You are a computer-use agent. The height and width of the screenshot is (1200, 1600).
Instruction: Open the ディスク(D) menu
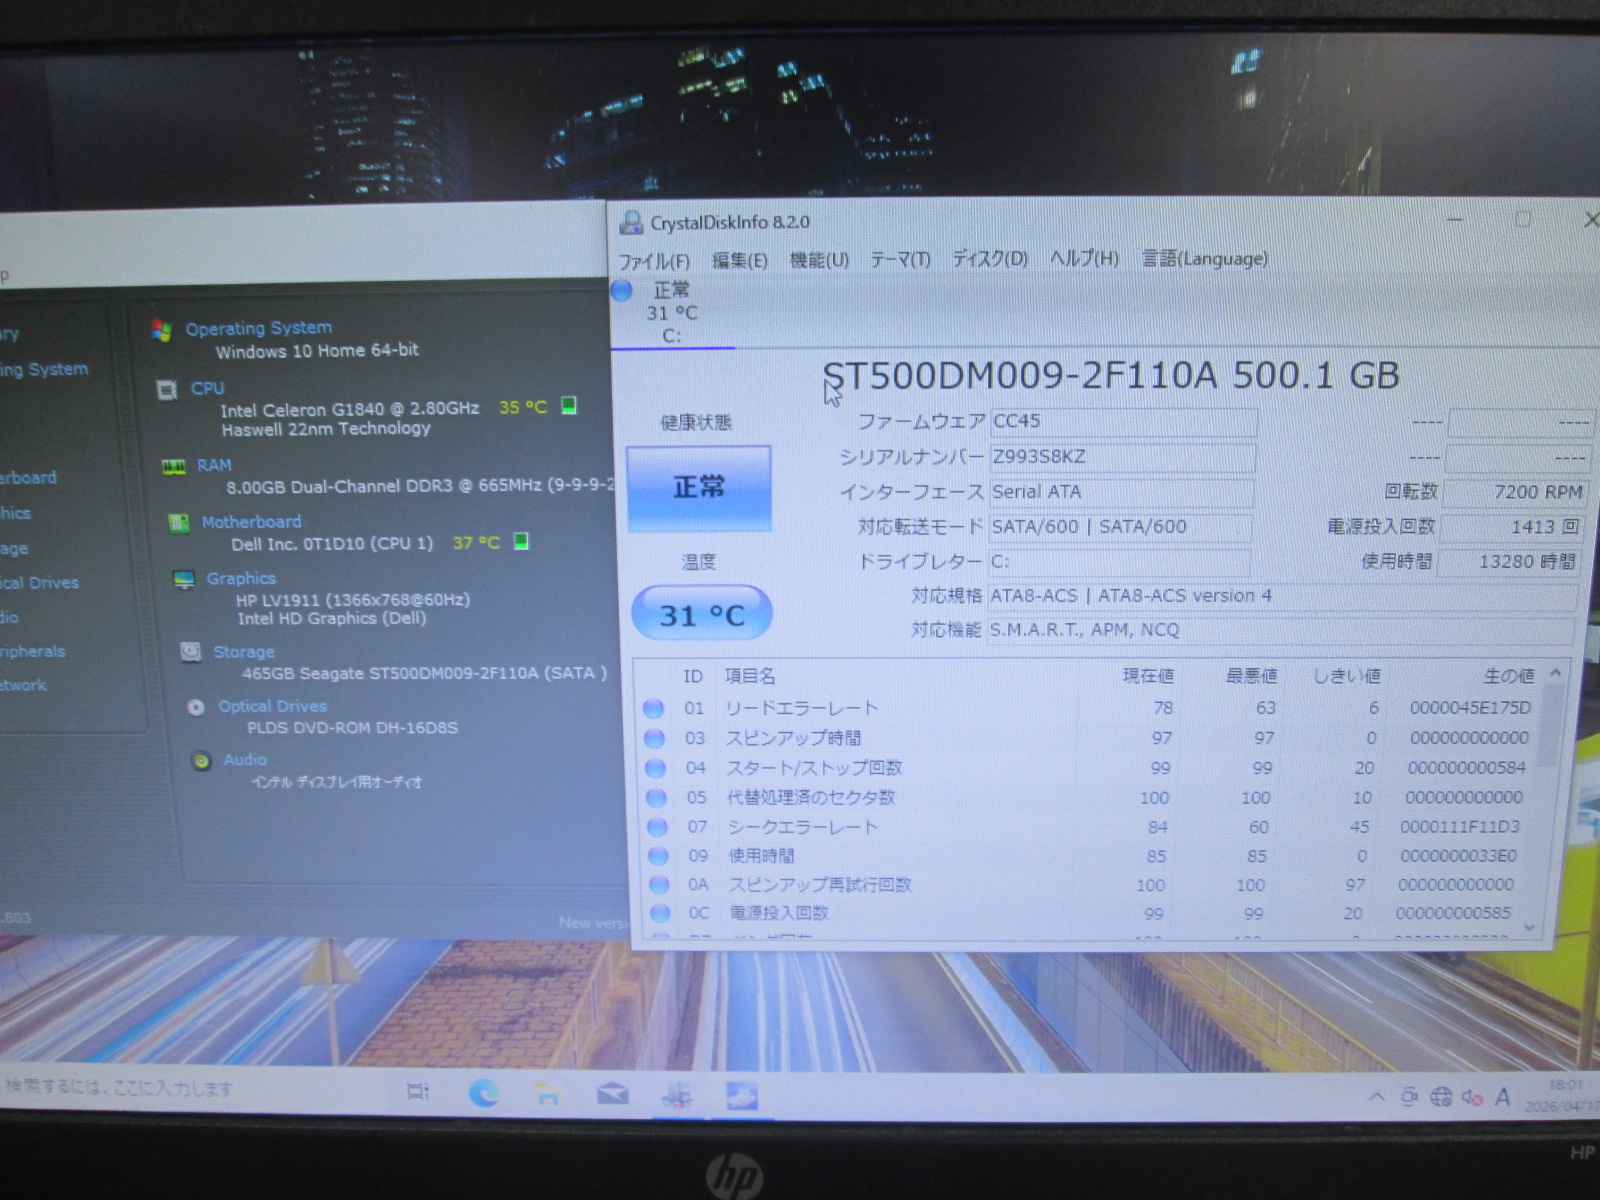point(989,259)
